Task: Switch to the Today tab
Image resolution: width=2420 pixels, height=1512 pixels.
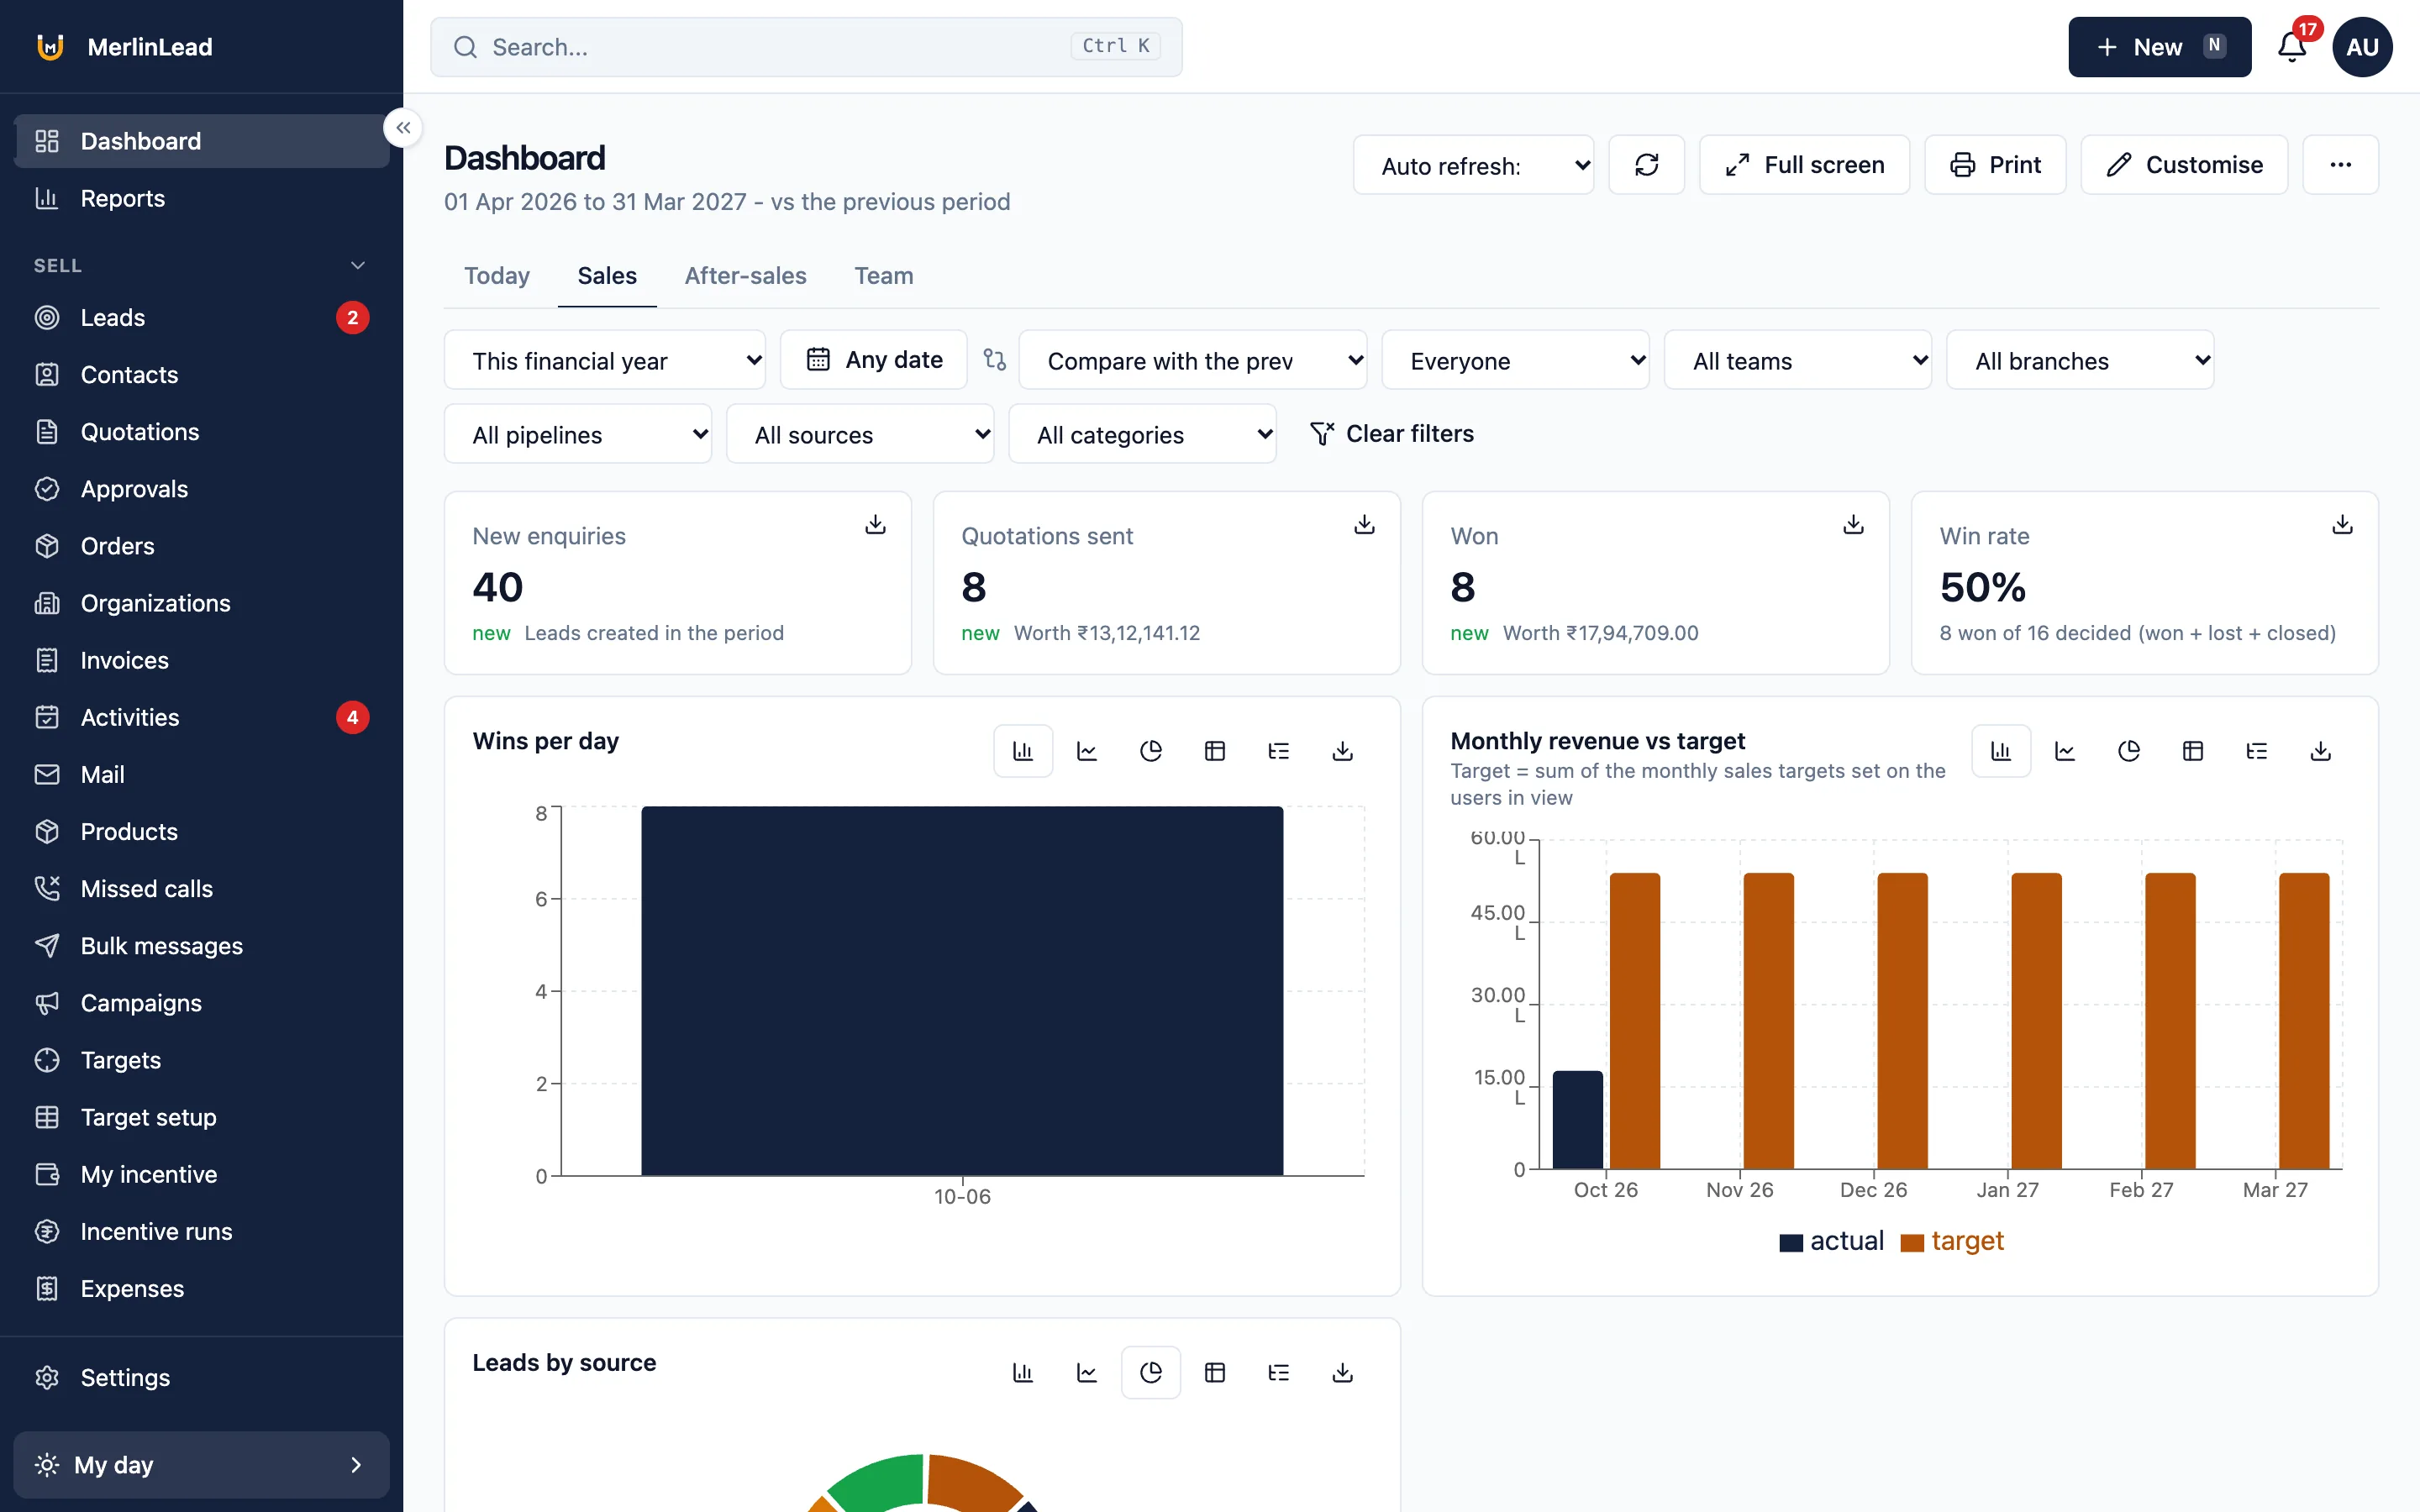Action: [497, 276]
